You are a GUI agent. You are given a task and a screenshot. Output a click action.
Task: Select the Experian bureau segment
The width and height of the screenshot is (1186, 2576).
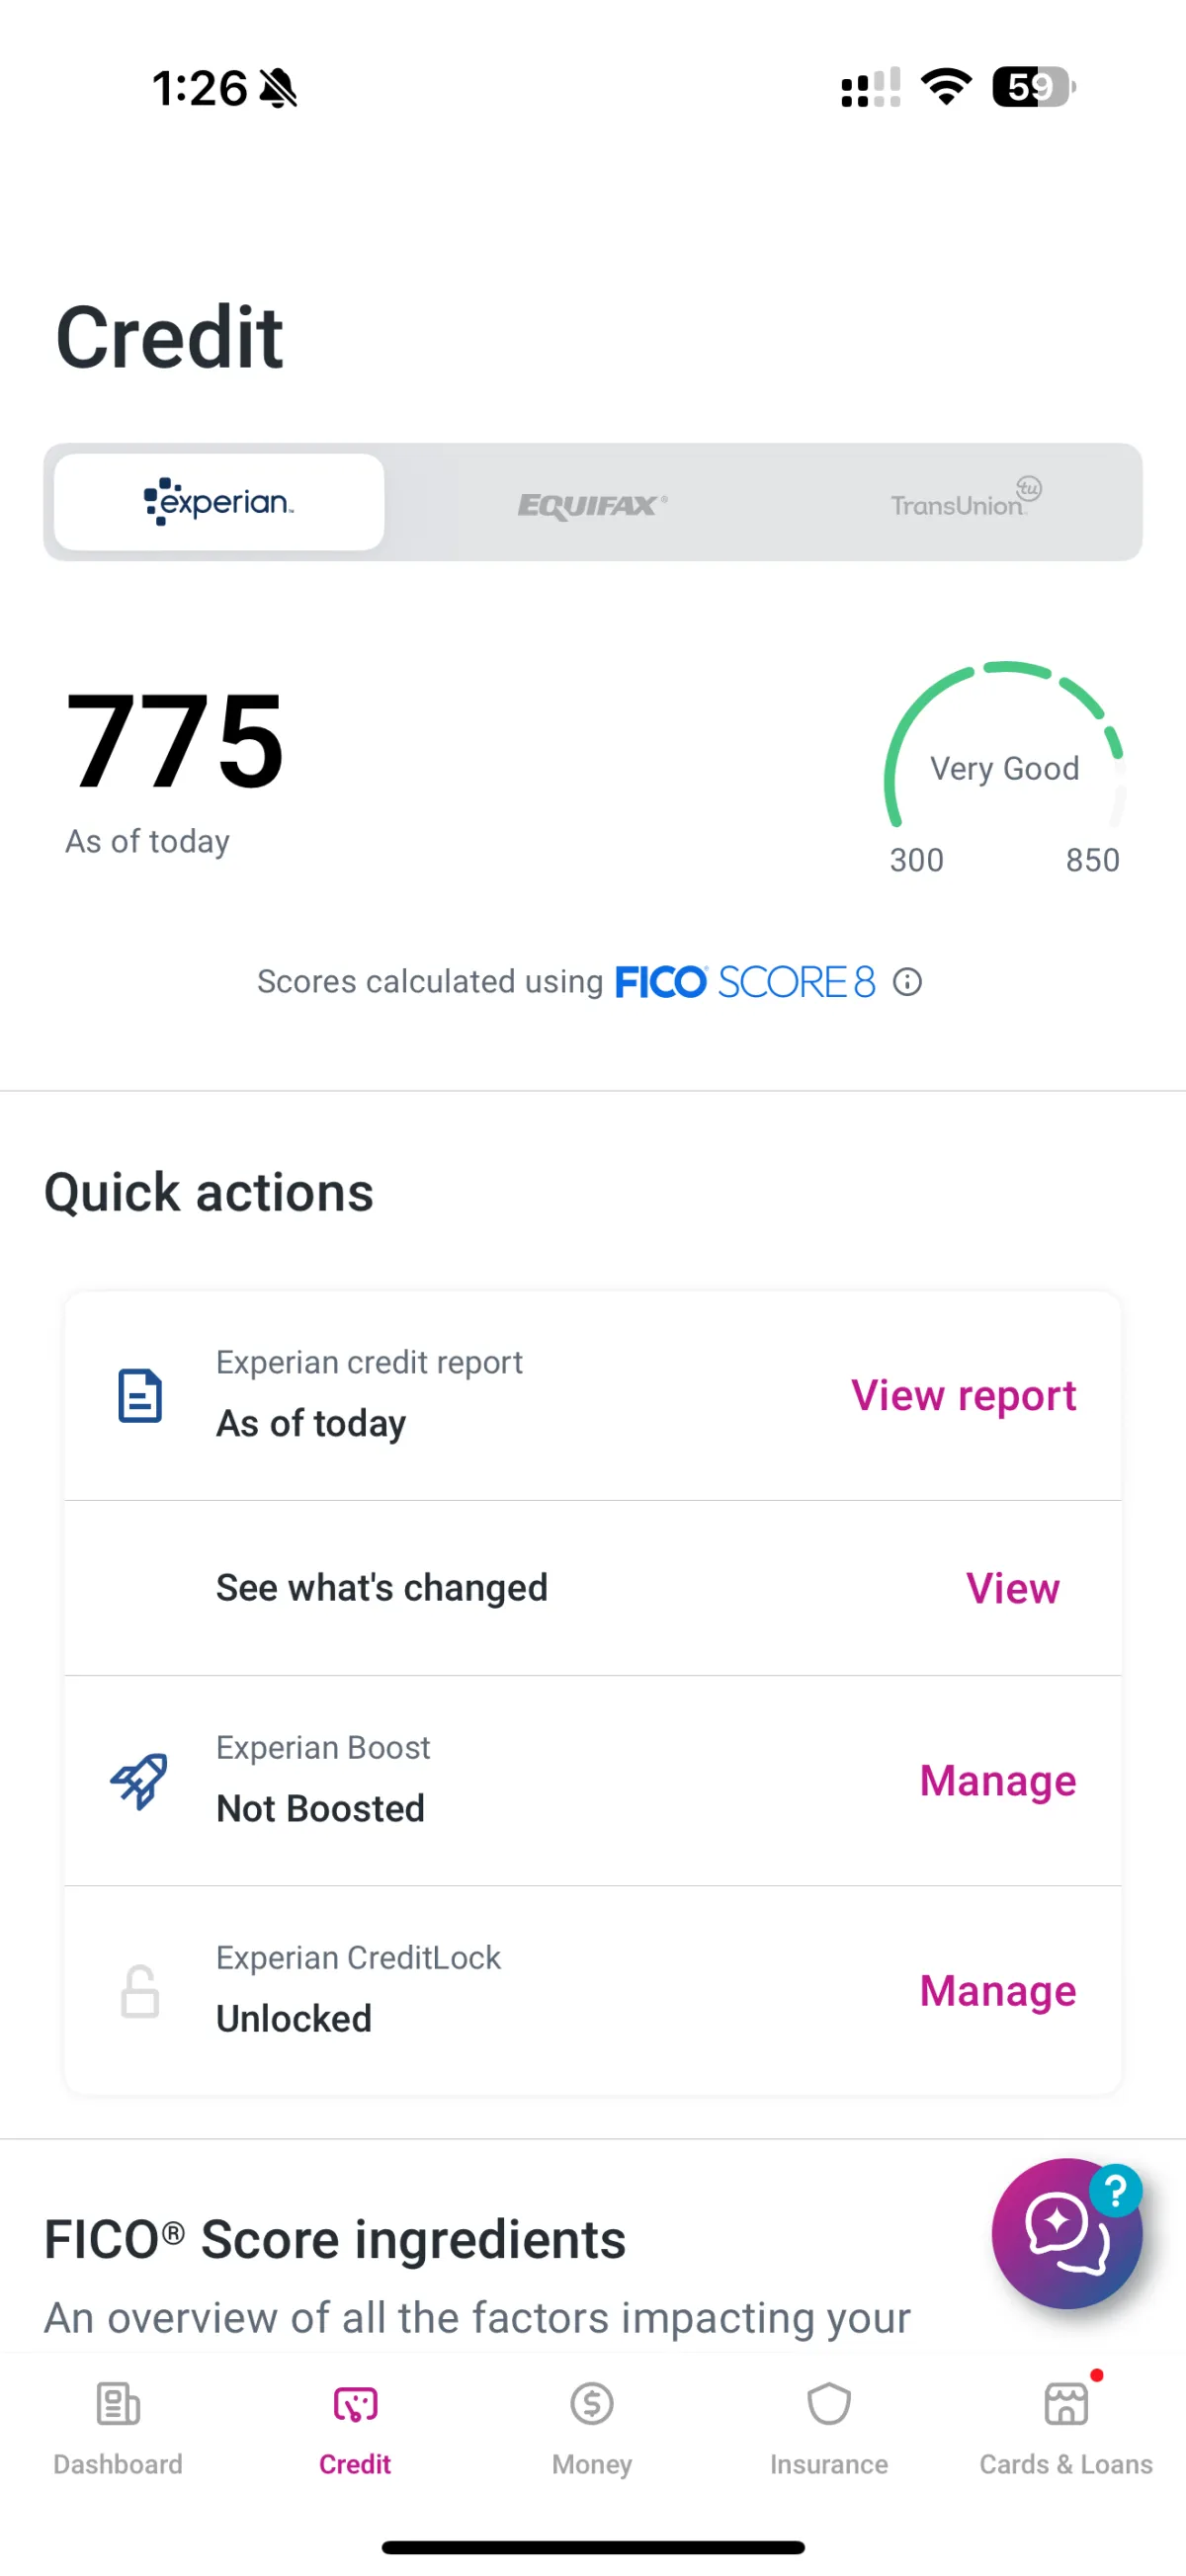[x=219, y=502]
